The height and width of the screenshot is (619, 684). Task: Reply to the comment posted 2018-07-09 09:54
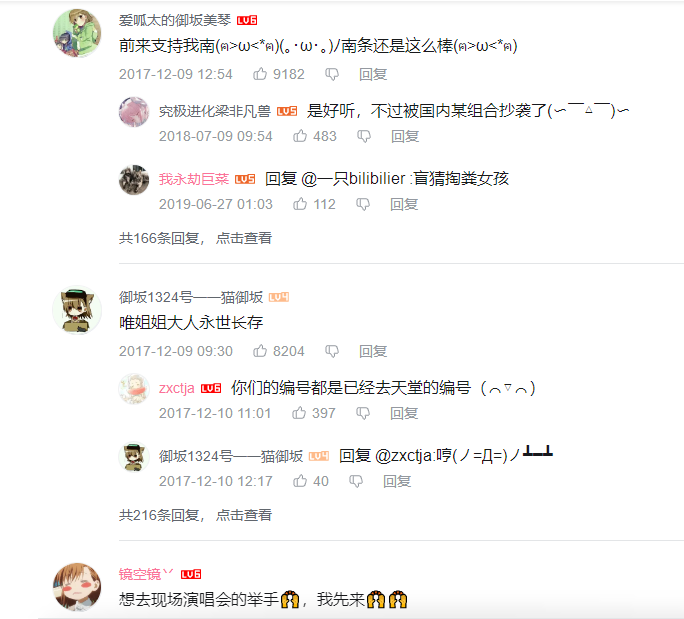pyautogui.click(x=405, y=136)
